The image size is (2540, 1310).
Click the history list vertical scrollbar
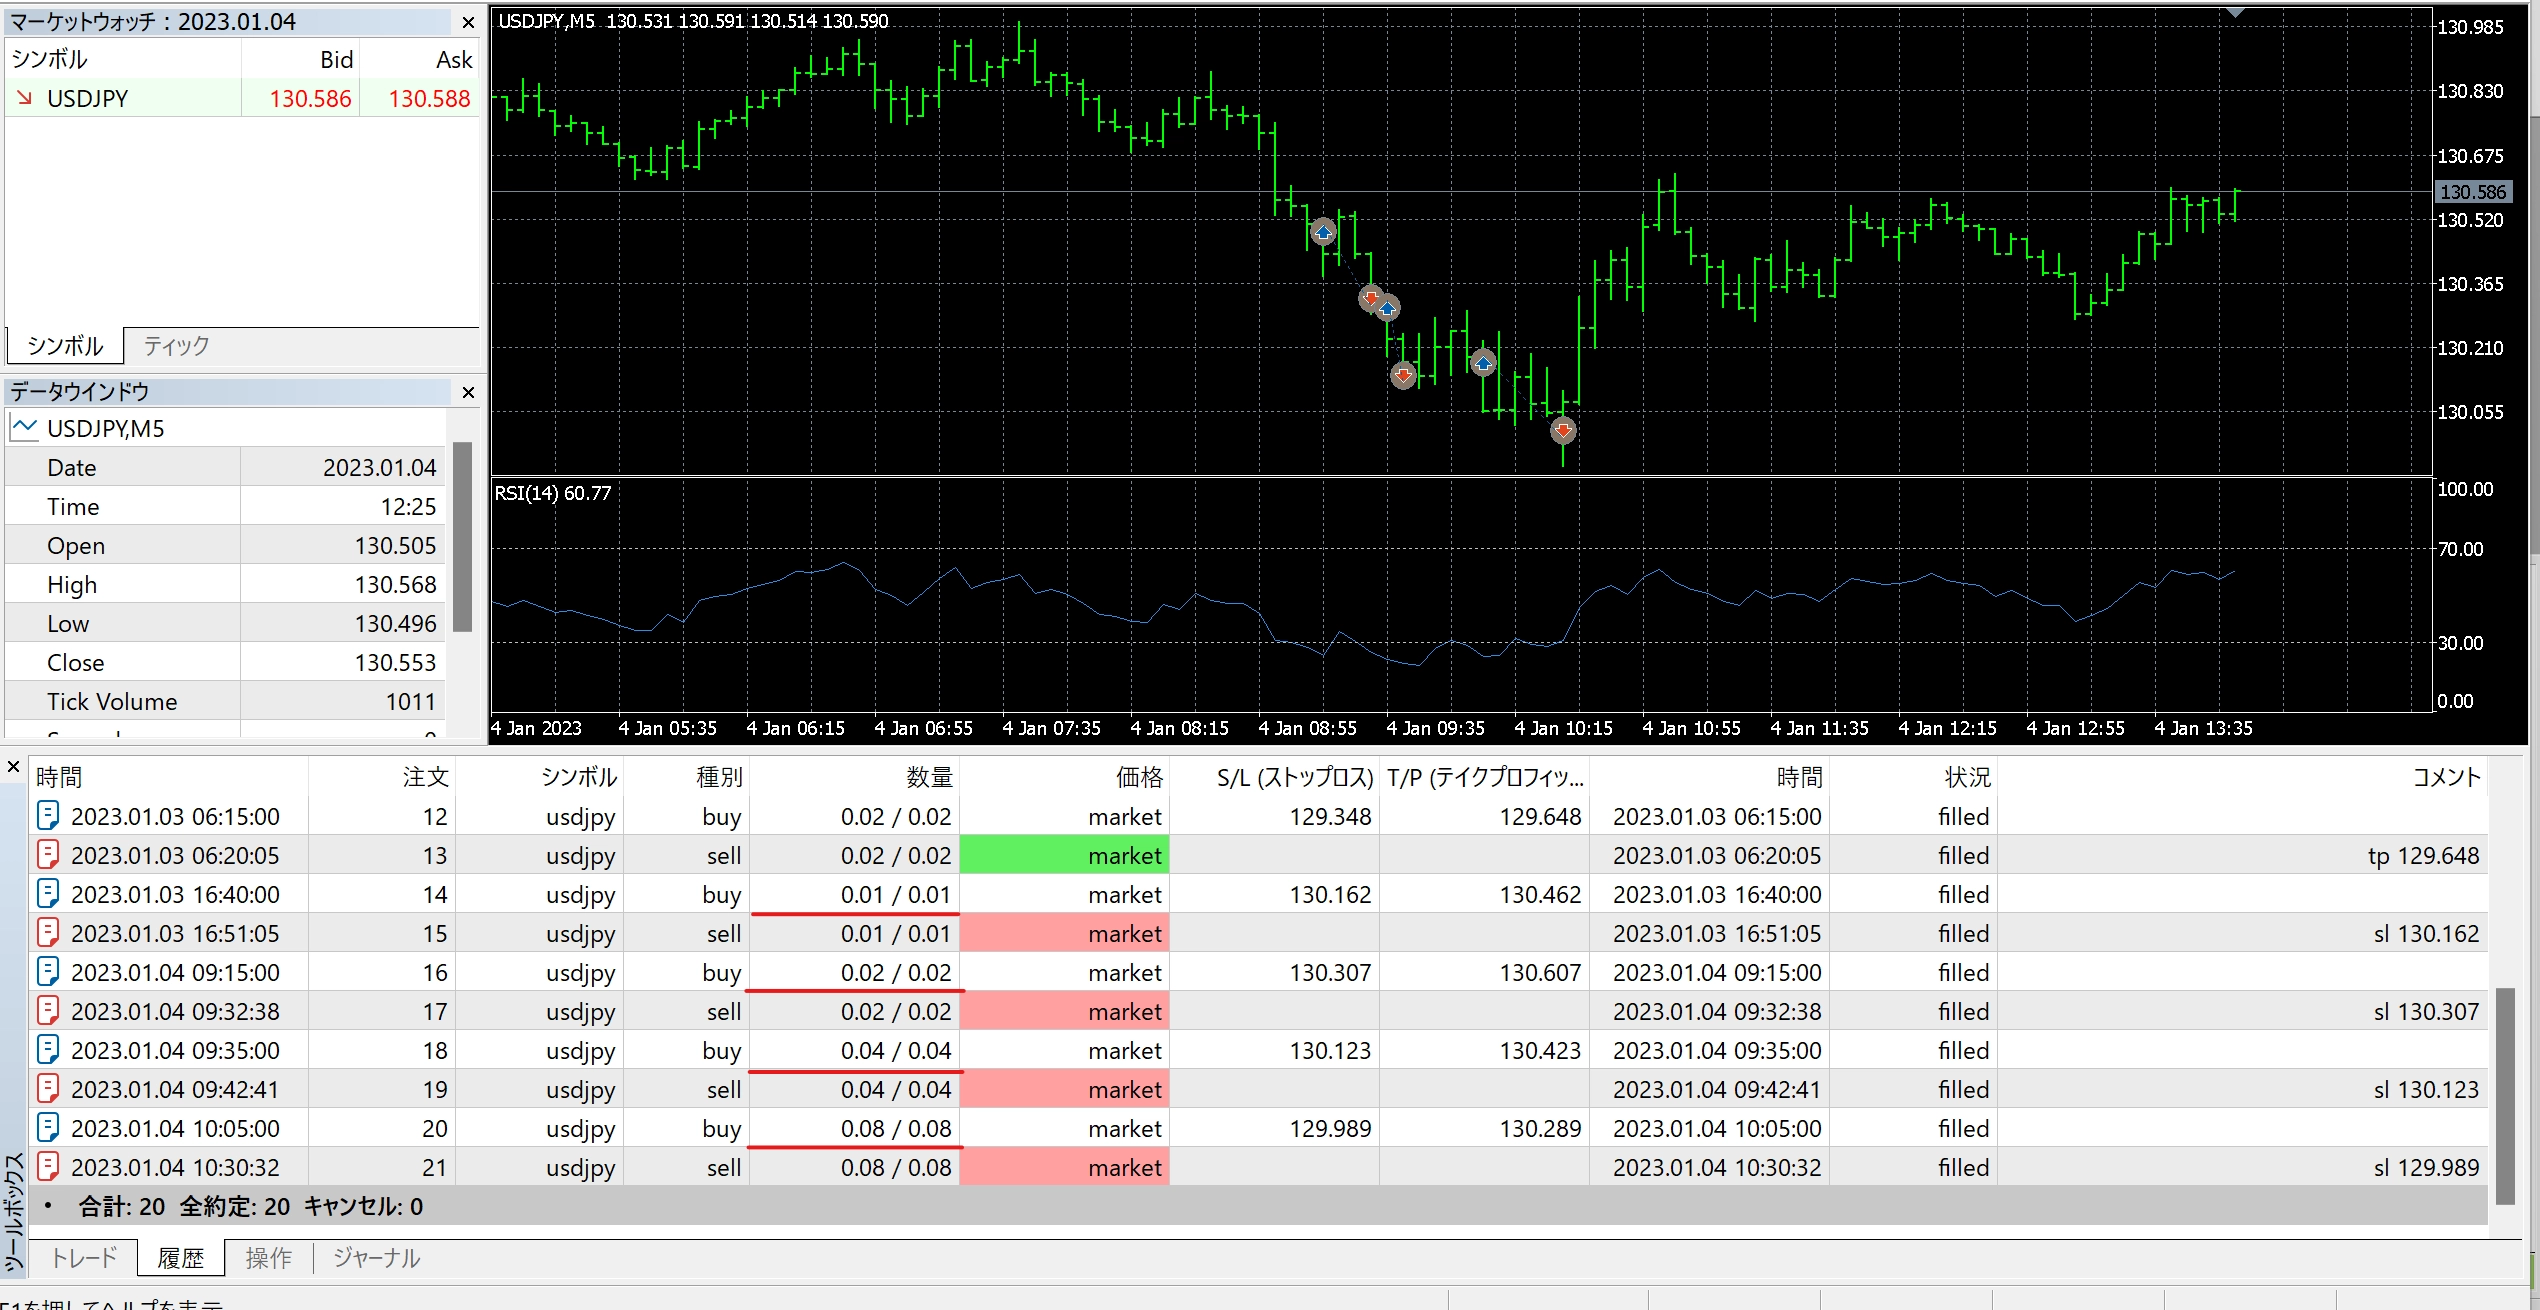(x=2505, y=1096)
